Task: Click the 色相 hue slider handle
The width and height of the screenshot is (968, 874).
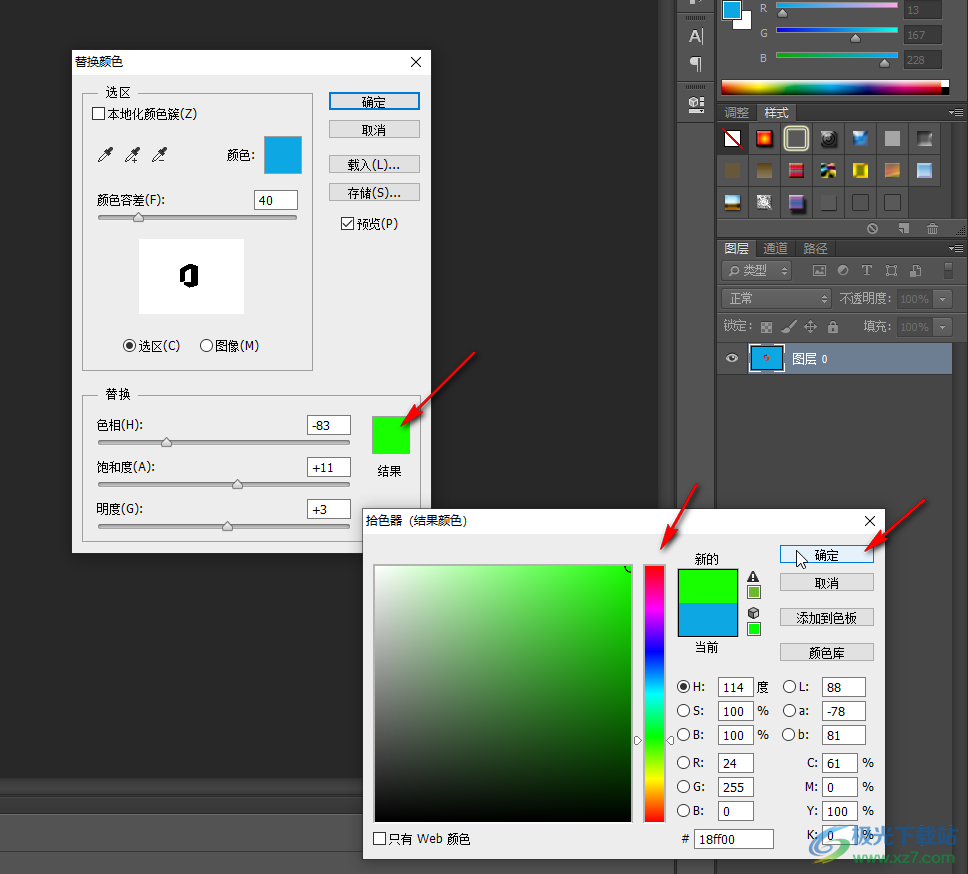Action: coord(166,442)
